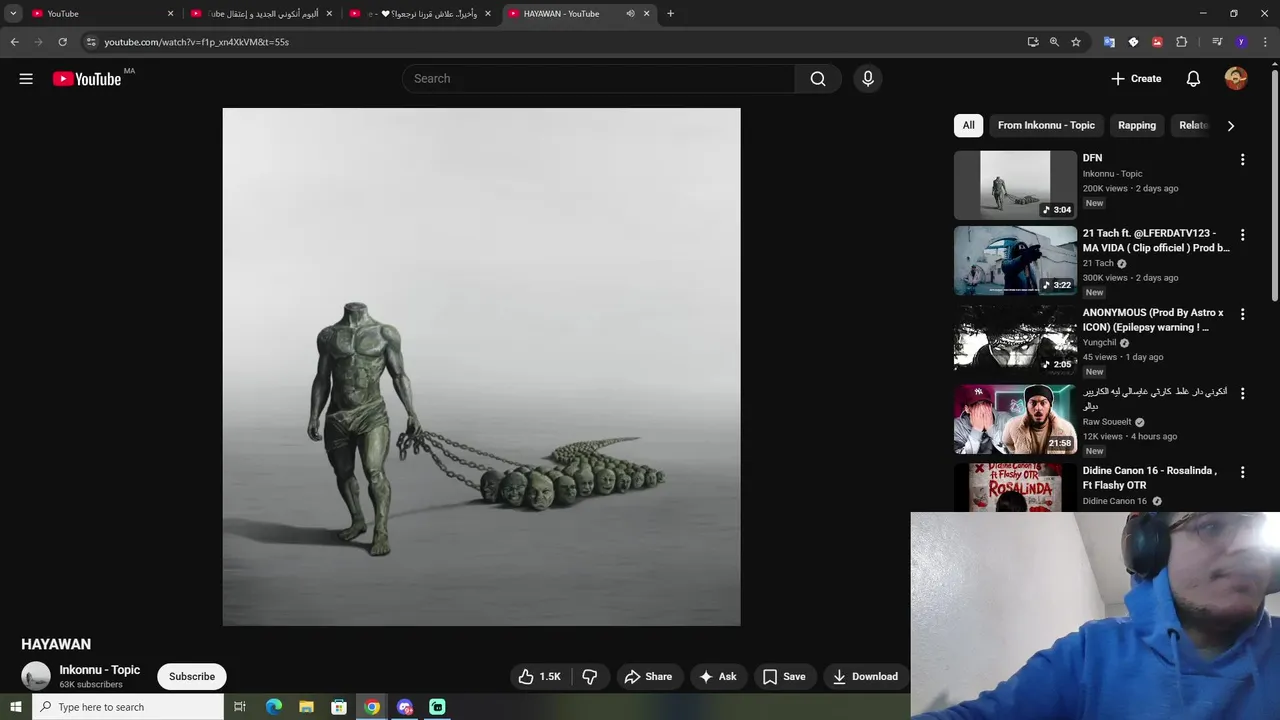Open the YouTube account avatar menu
The height and width of the screenshot is (720, 1280).
pyautogui.click(x=1236, y=79)
